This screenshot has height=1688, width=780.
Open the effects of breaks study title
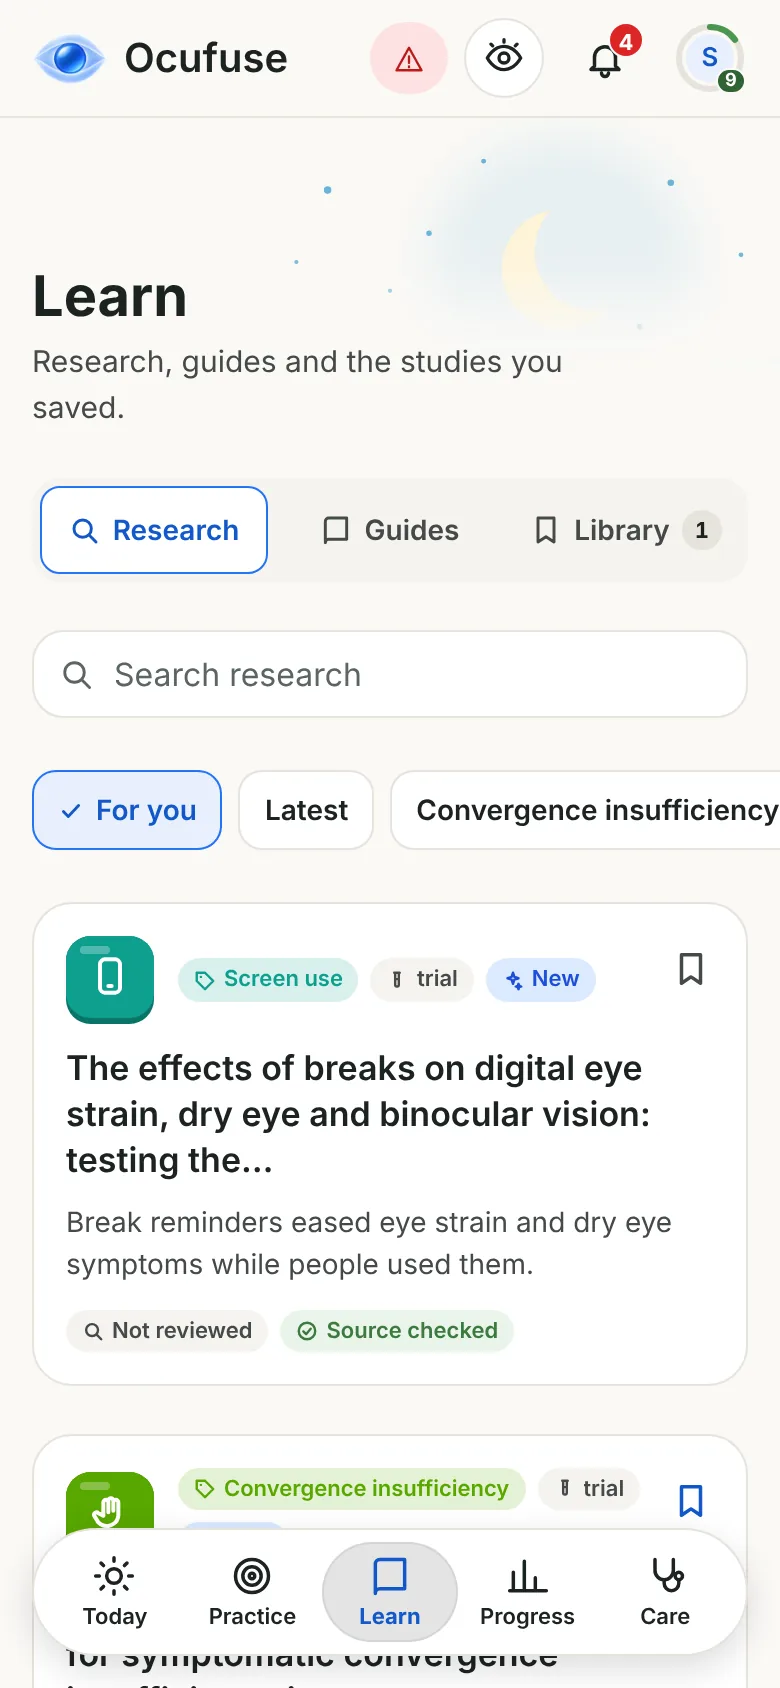click(x=360, y=1114)
